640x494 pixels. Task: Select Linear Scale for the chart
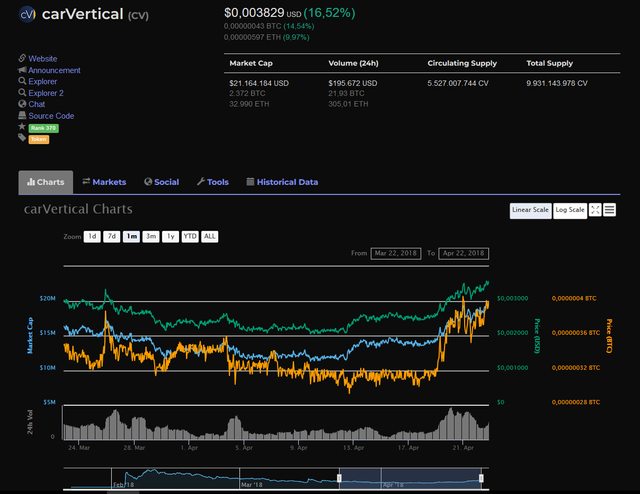[x=531, y=211]
